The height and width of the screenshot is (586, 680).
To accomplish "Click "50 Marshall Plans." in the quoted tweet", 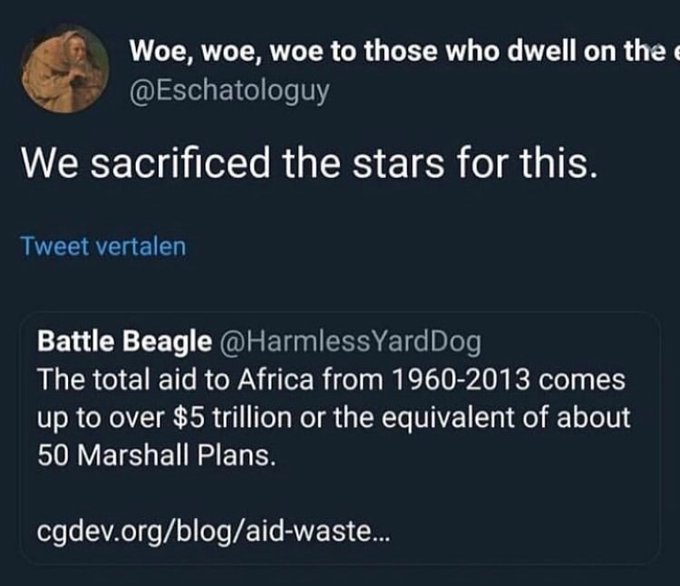I will click(155, 455).
